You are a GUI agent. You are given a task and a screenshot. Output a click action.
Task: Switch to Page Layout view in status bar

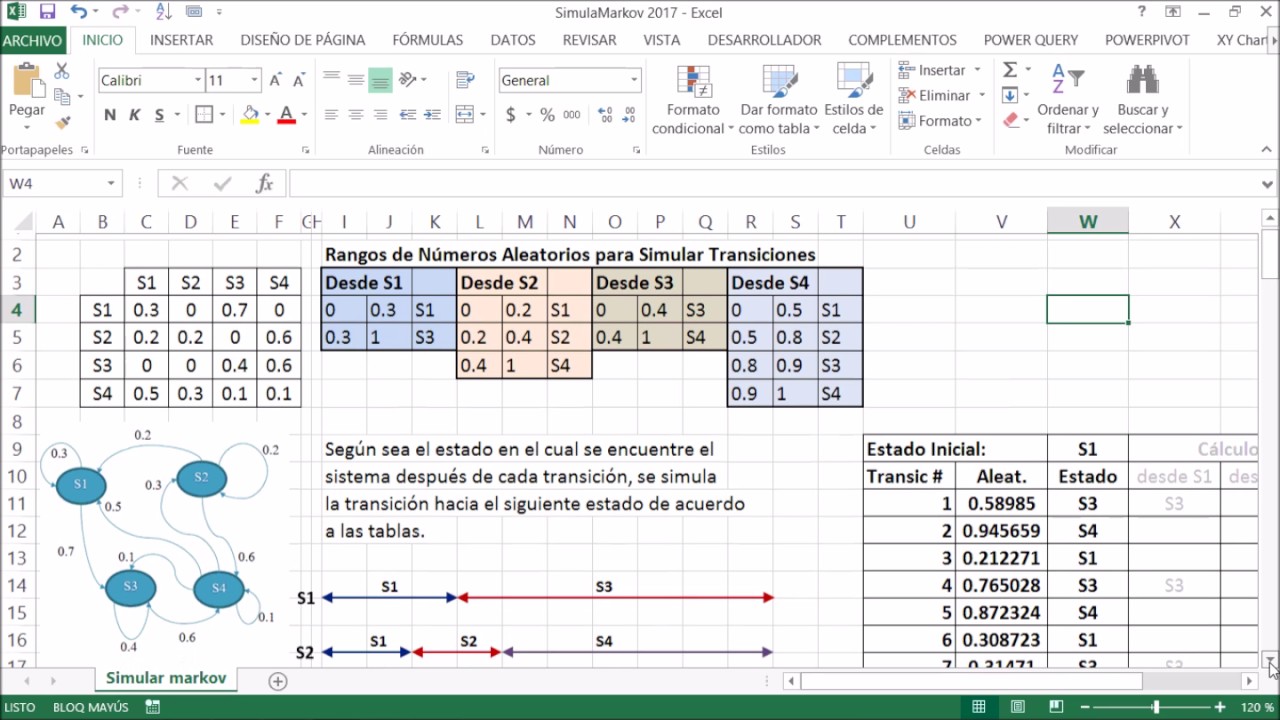[x=1016, y=707]
